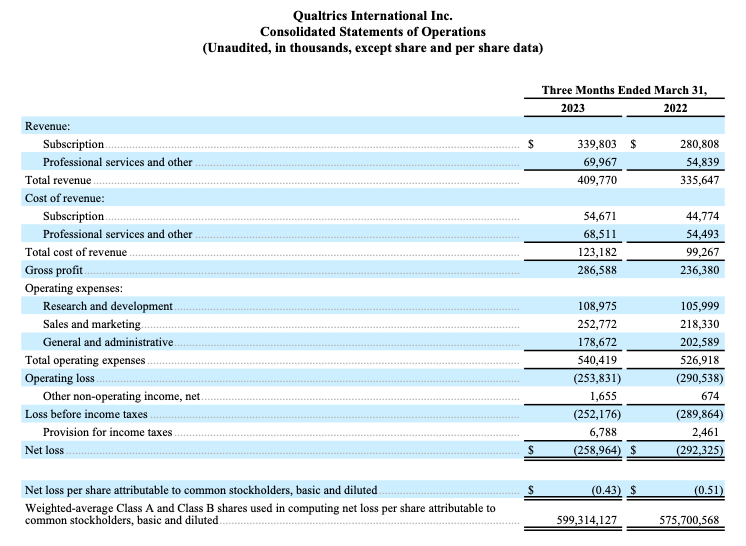Click the 'Cost of revenue:' label
The image size is (746, 546).
click(x=65, y=198)
